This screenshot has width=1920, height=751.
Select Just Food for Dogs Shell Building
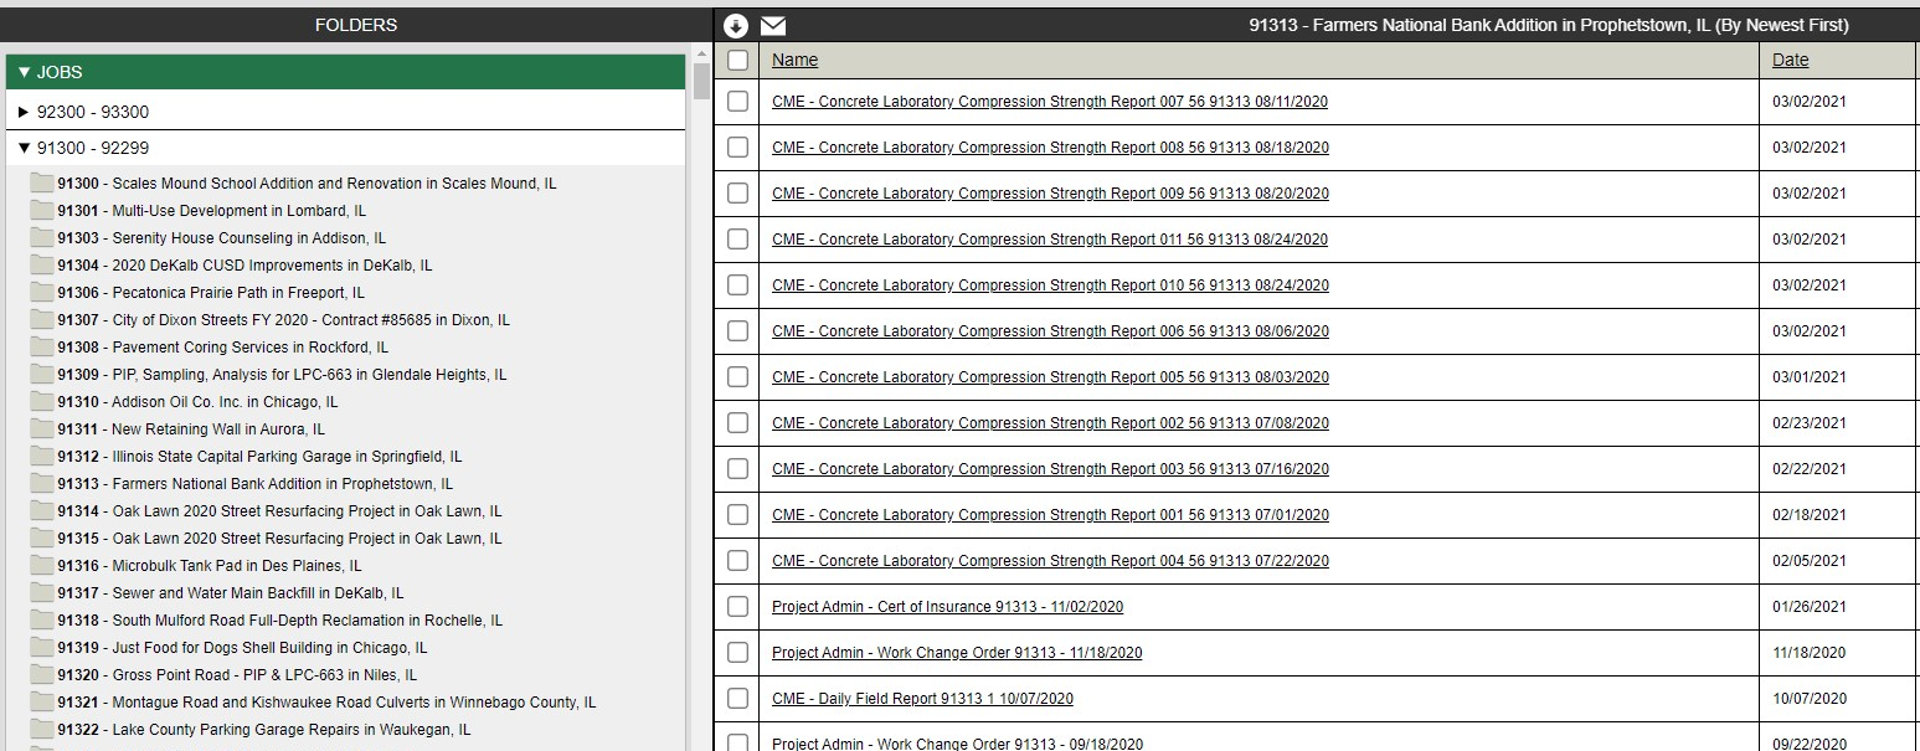point(242,647)
